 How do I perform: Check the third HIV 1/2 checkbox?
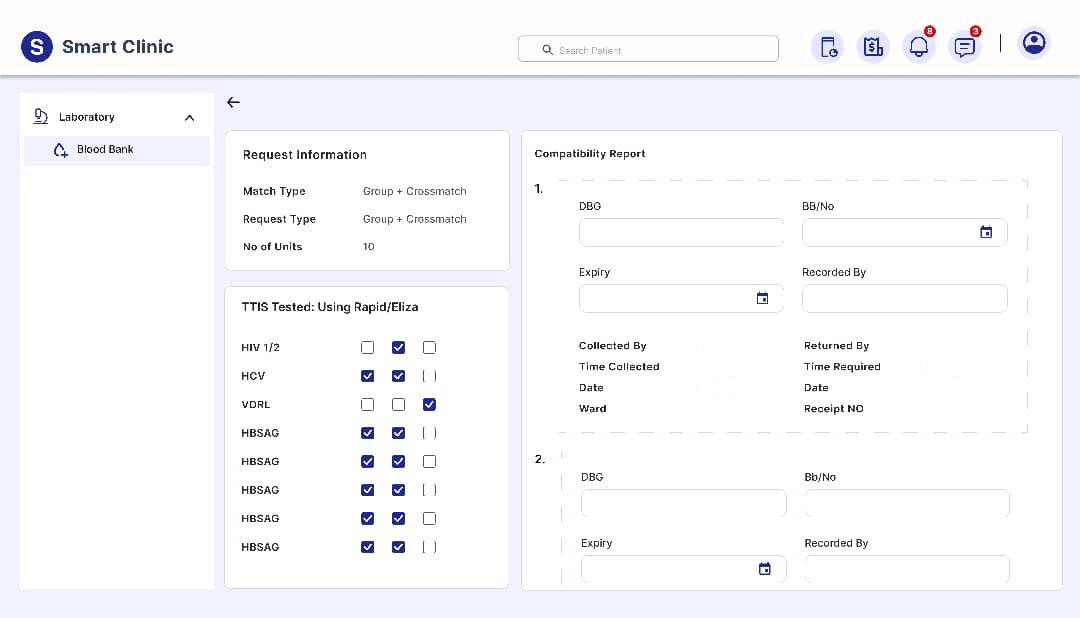pyautogui.click(x=429, y=347)
